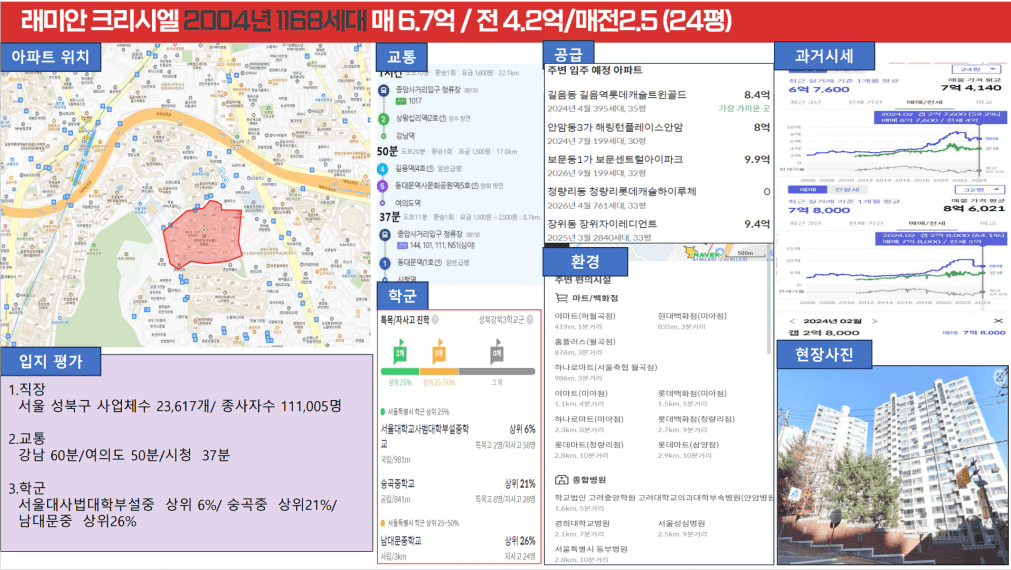
Task: Select 매매/전세 tab in lower chart
Action: [x=927, y=223]
